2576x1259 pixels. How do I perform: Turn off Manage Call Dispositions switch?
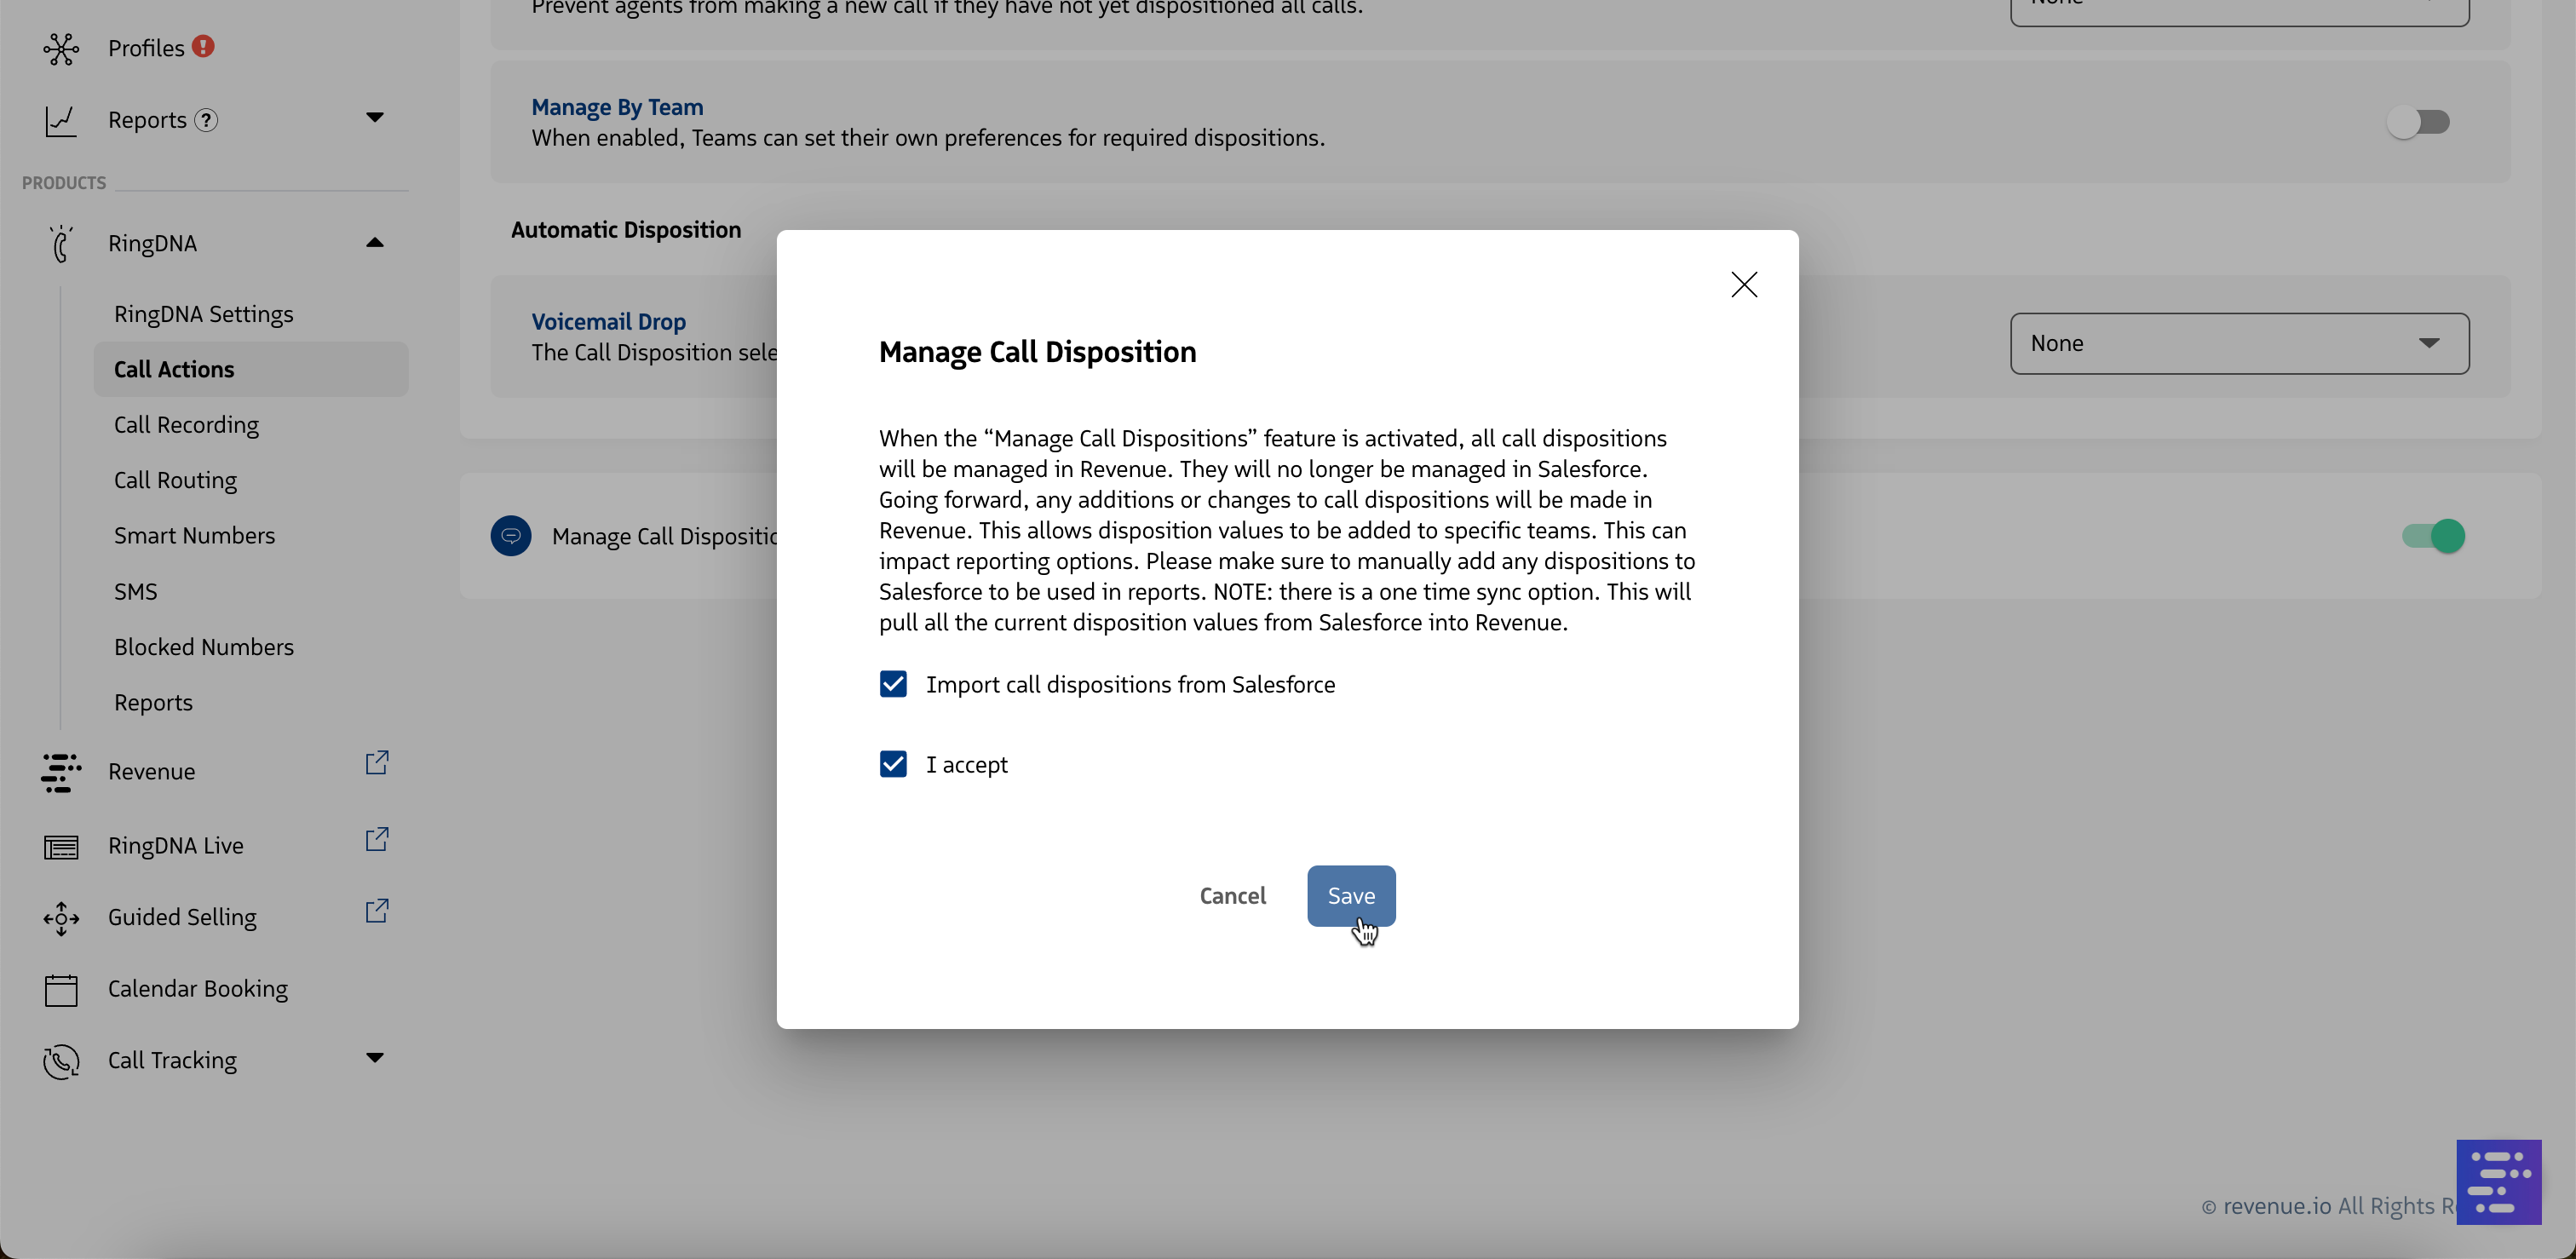coord(2434,536)
